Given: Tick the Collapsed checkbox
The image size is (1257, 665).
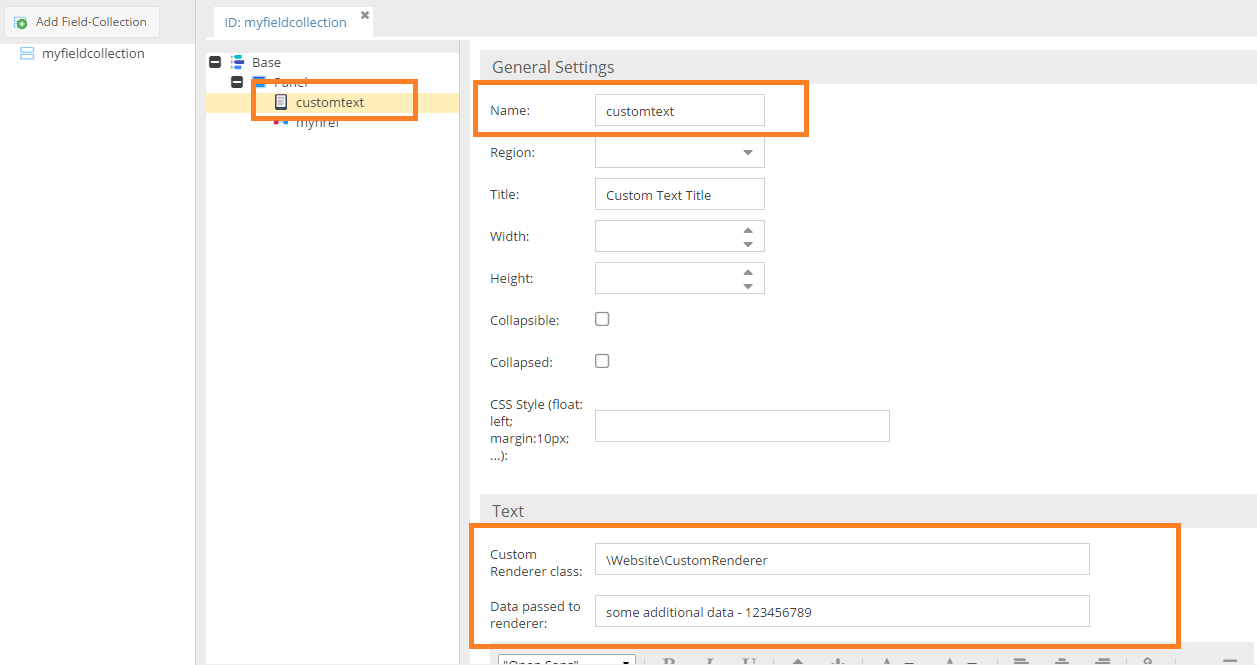Looking at the screenshot, I should [602, 362].
